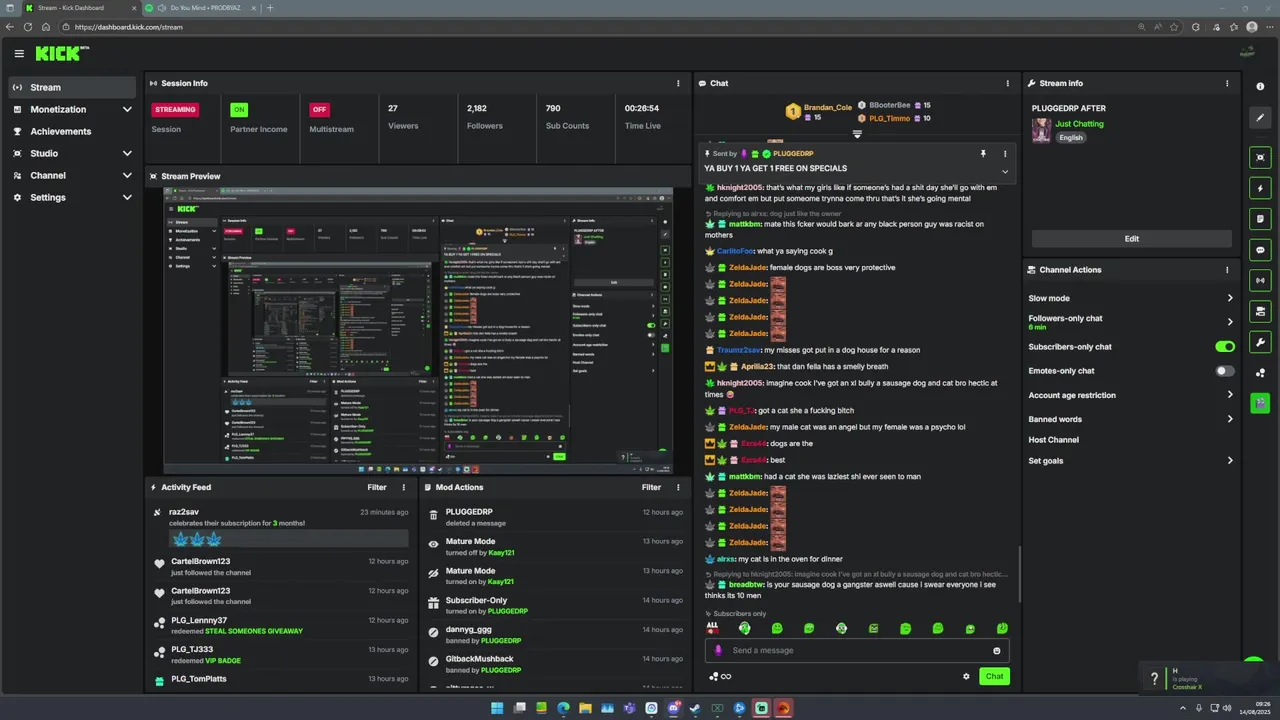Open Banned words chevron
The width and height of the screenshot is (1280, 720).
[1230, 419]
